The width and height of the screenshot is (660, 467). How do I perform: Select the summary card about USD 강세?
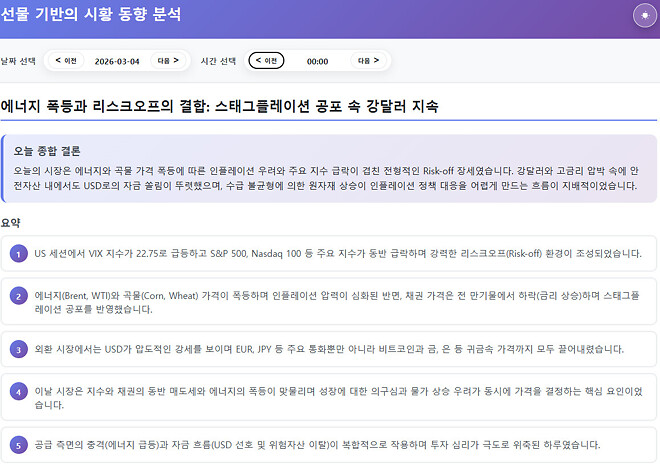(329, 349)
